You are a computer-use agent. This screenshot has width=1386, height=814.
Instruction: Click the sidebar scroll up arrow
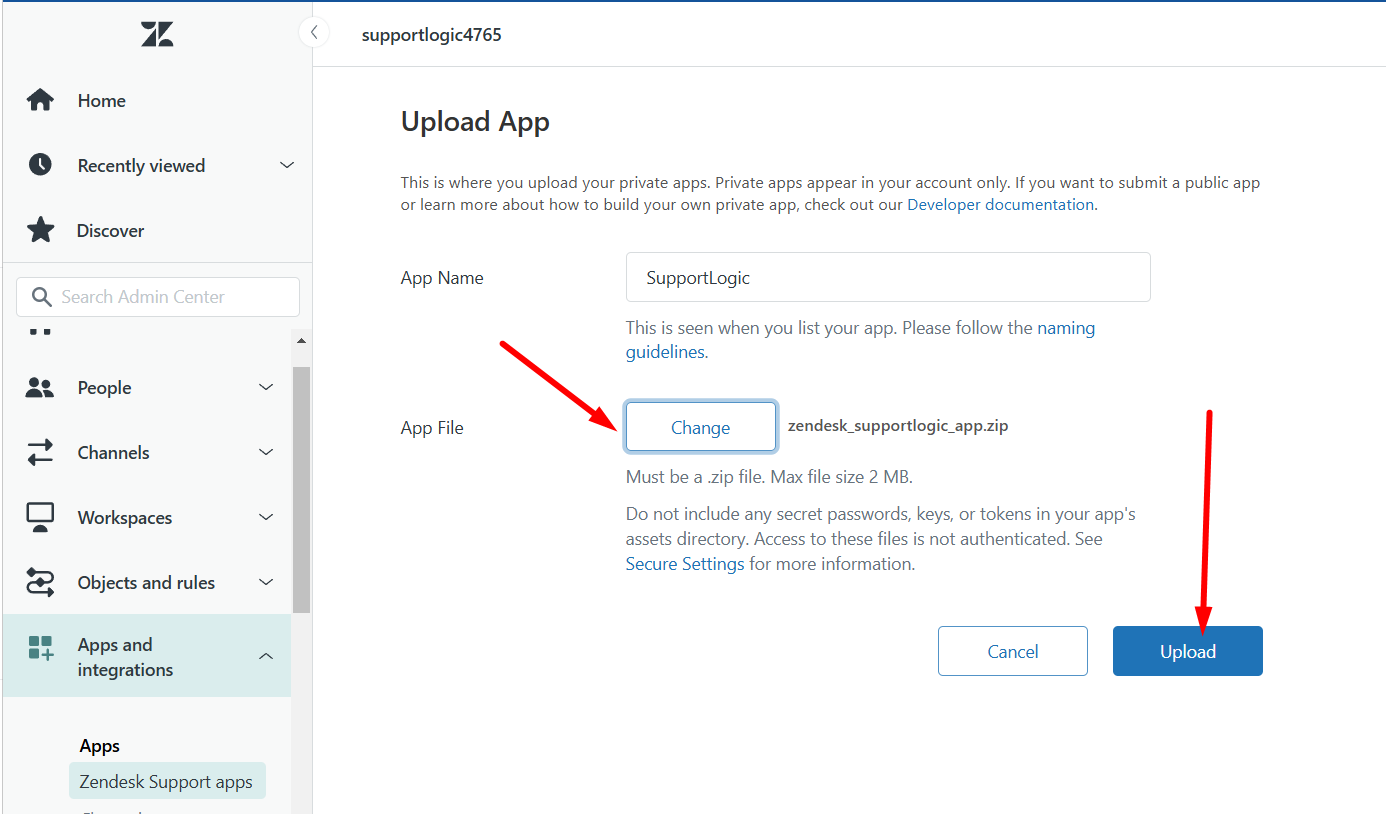tap(301, 340)
